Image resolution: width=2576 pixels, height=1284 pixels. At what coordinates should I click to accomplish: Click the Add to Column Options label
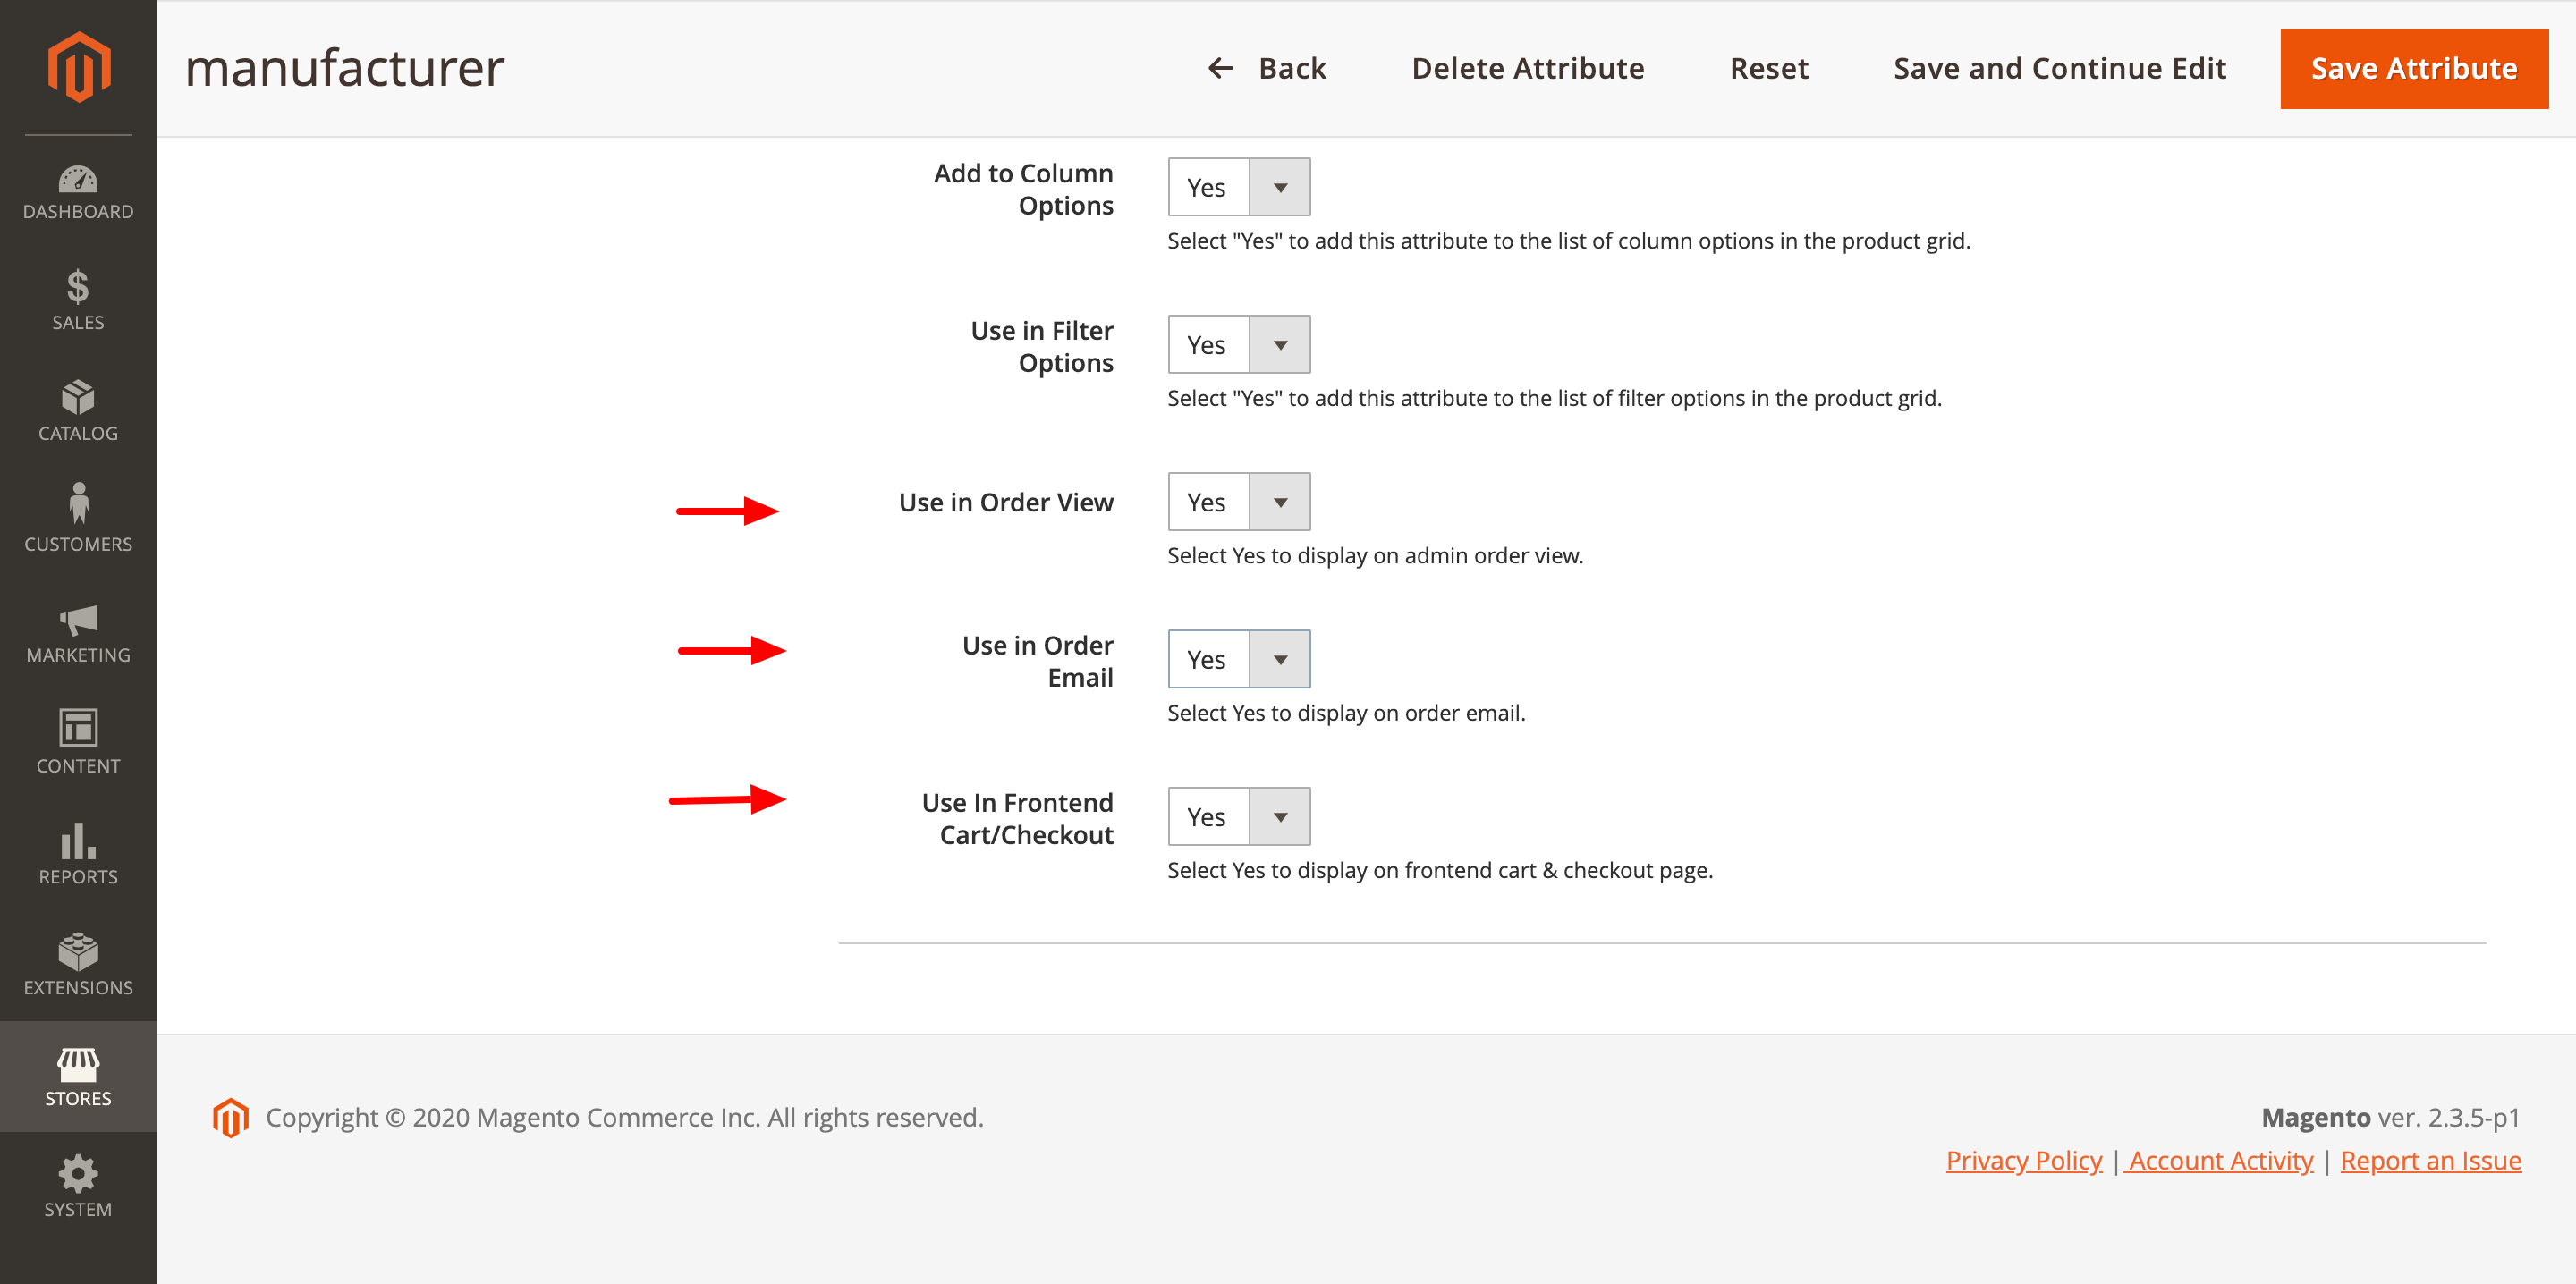pos(1024,189)
